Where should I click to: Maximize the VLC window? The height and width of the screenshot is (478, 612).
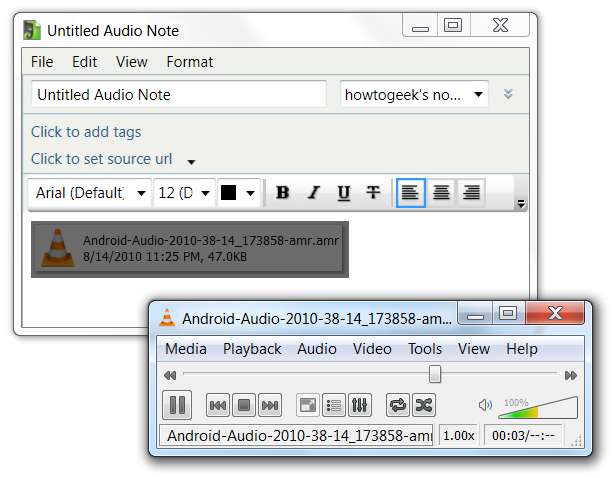(508, 314)
